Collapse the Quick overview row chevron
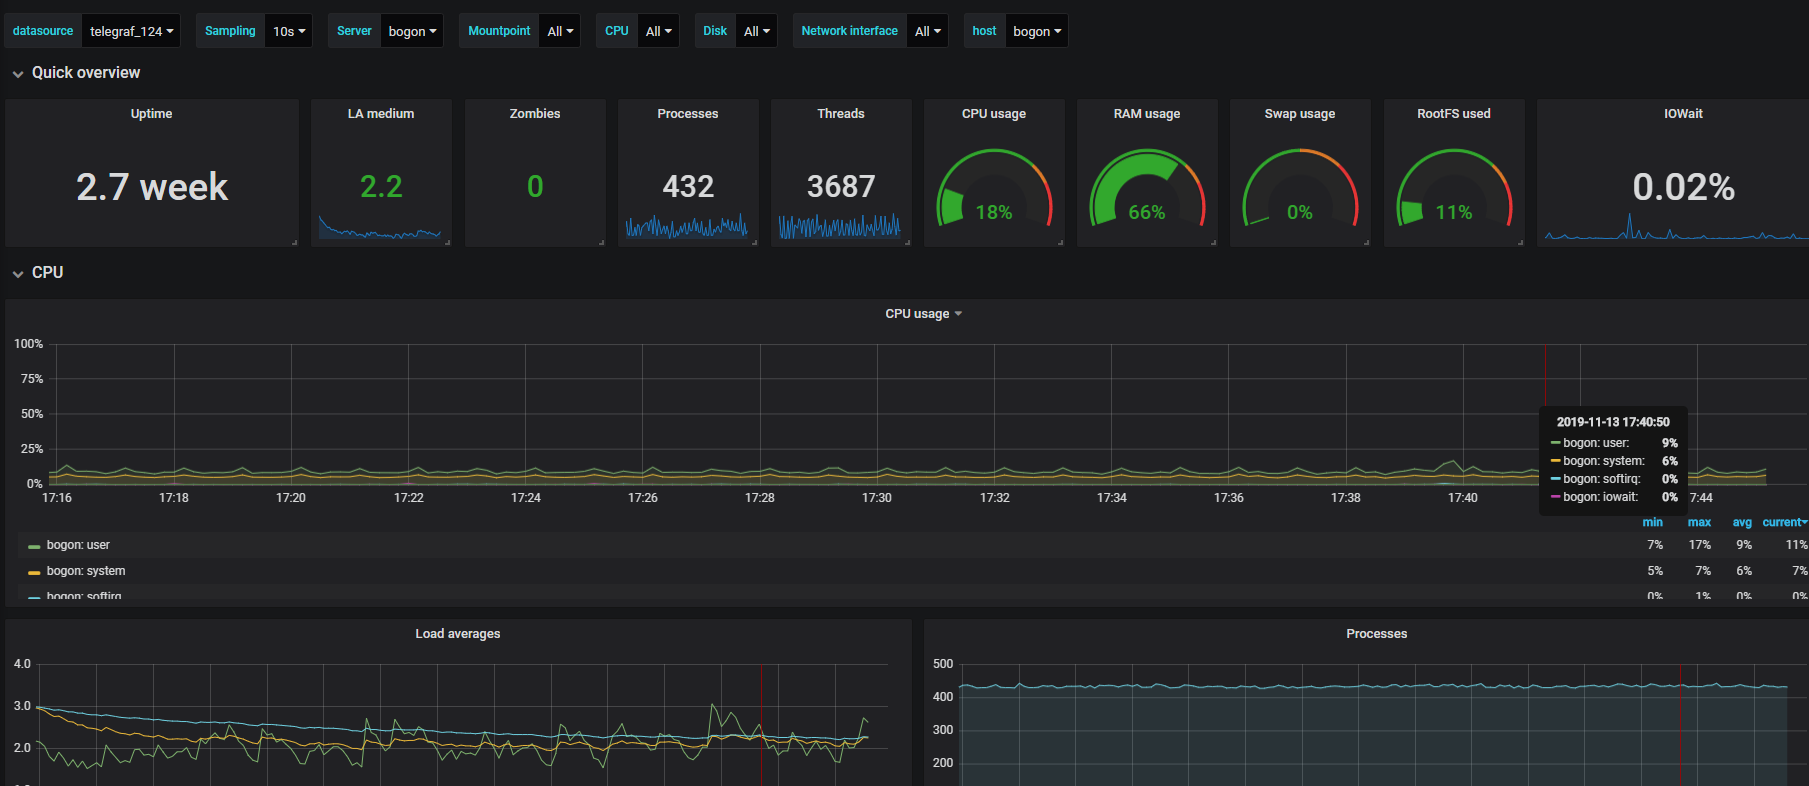The image size is (1809, 786). tap(18, 74)
